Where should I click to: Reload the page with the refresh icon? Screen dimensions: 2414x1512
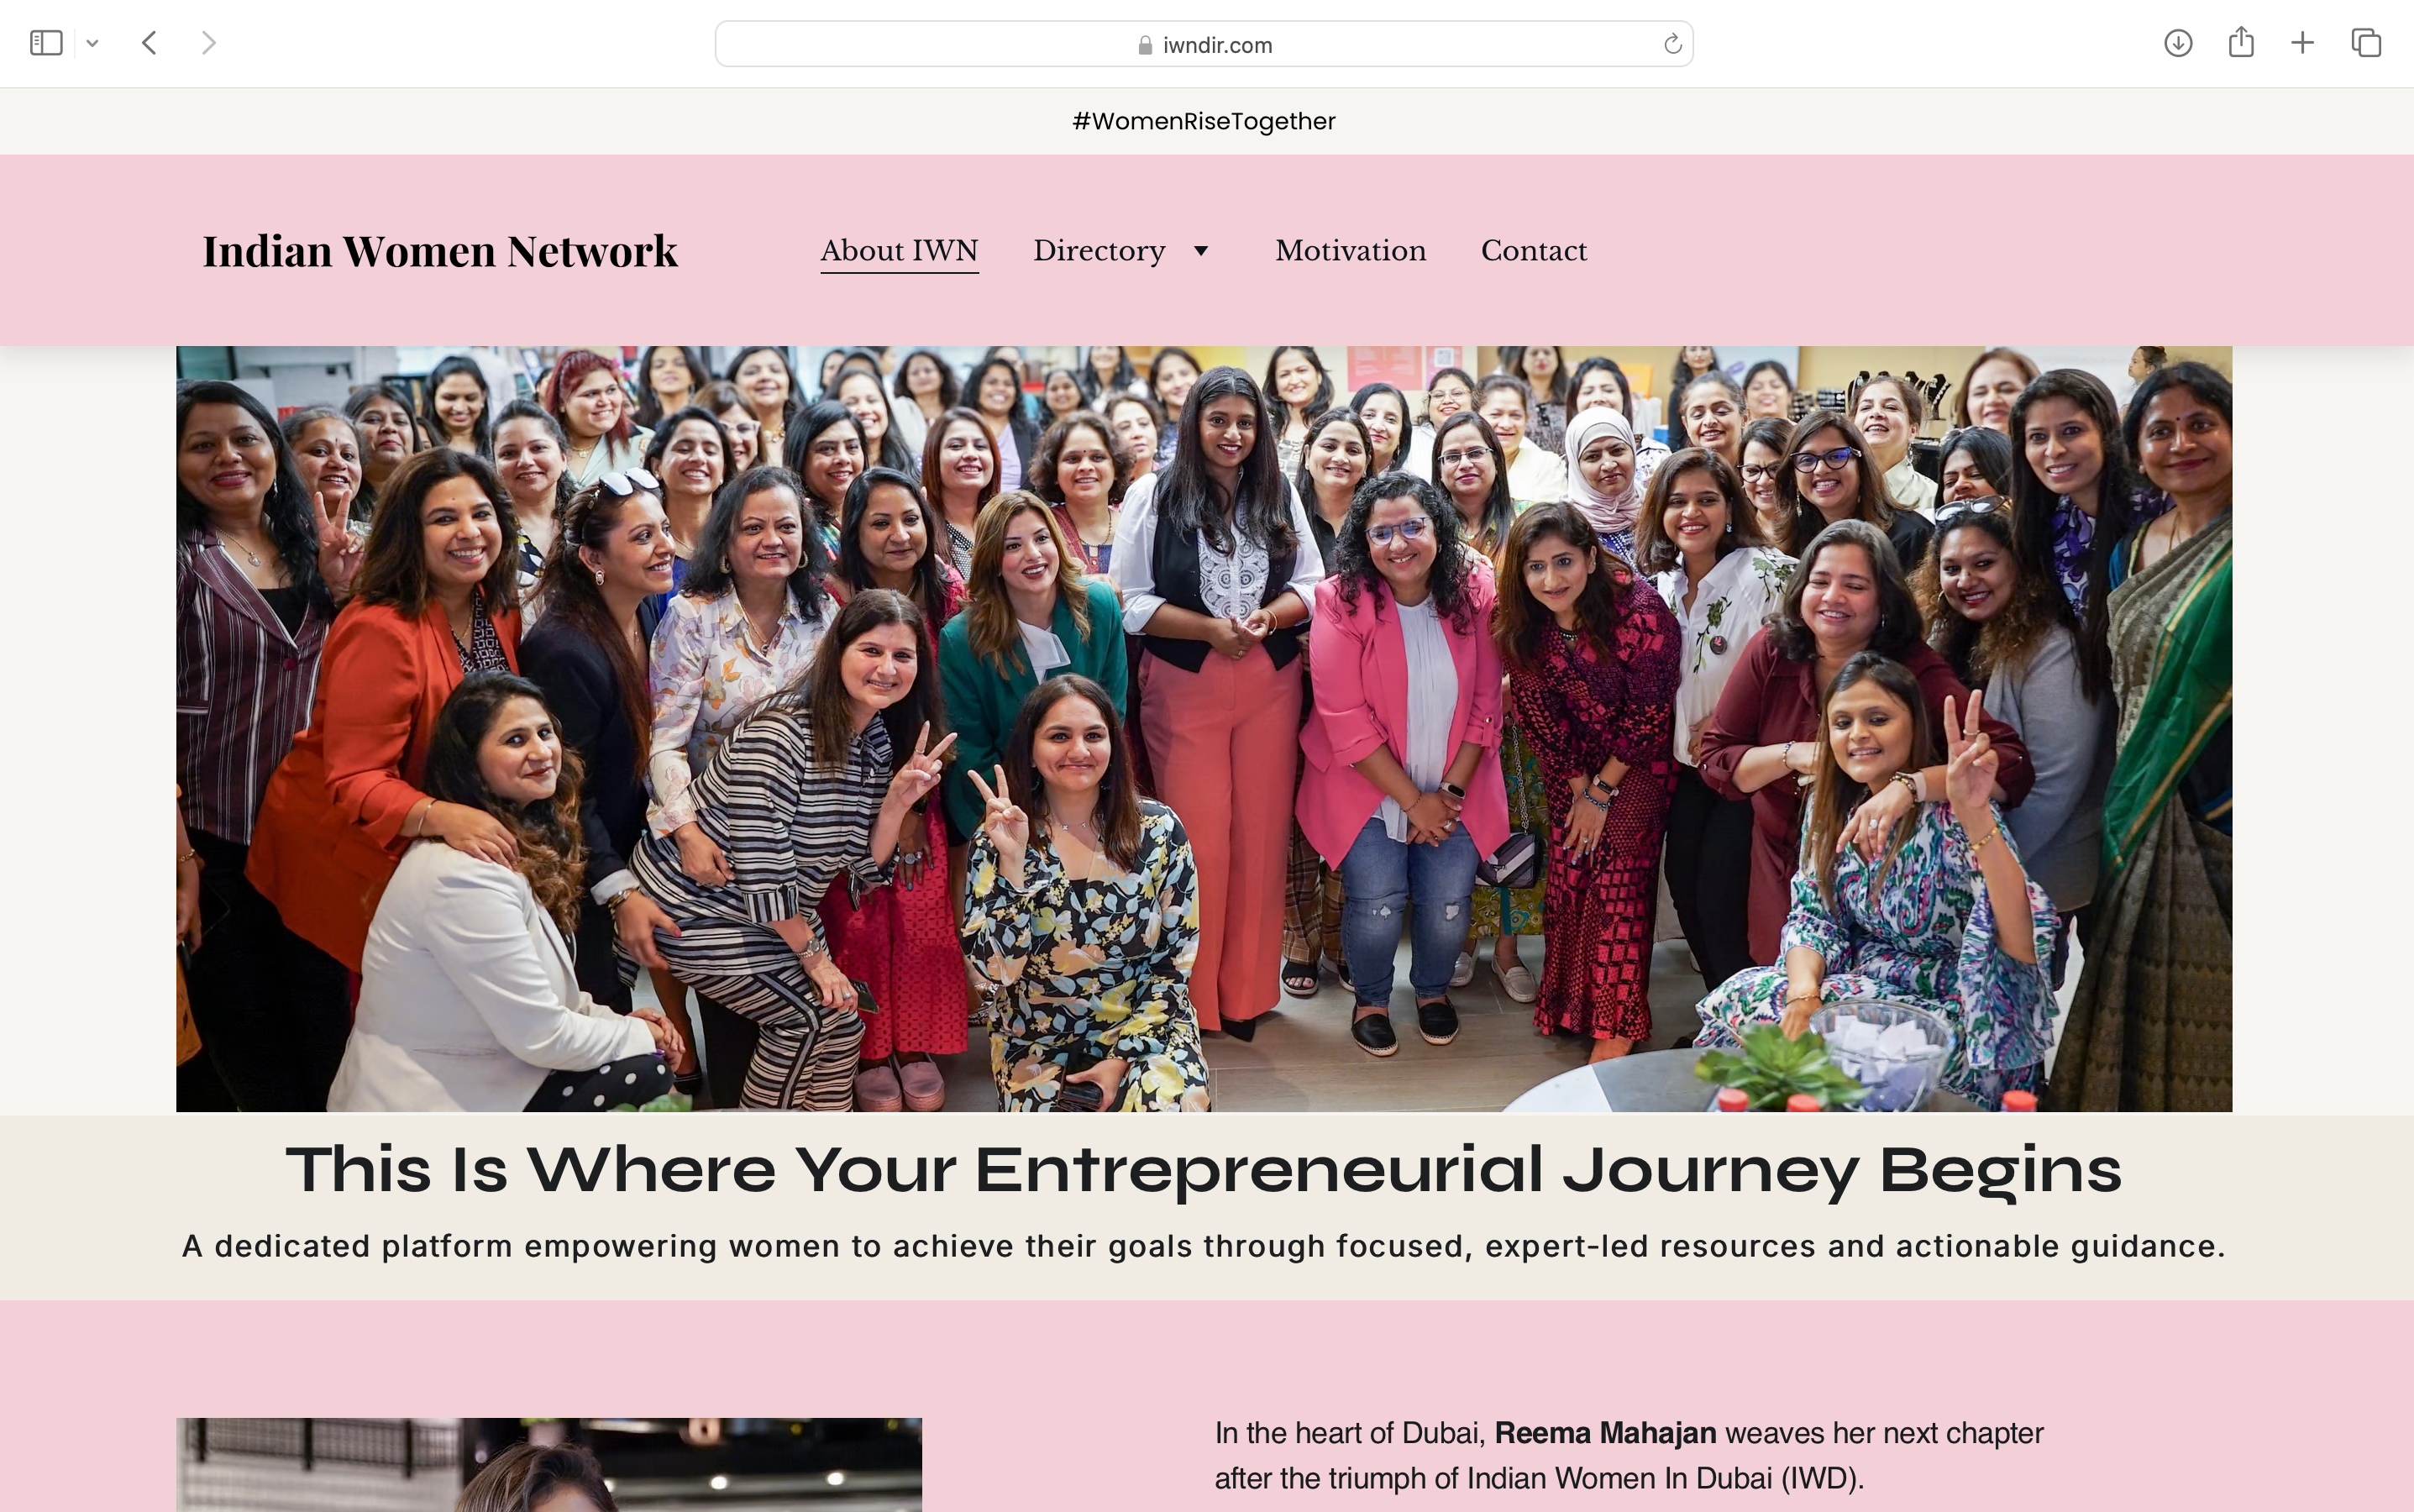pyautogui.click(x=1672, y=44)
